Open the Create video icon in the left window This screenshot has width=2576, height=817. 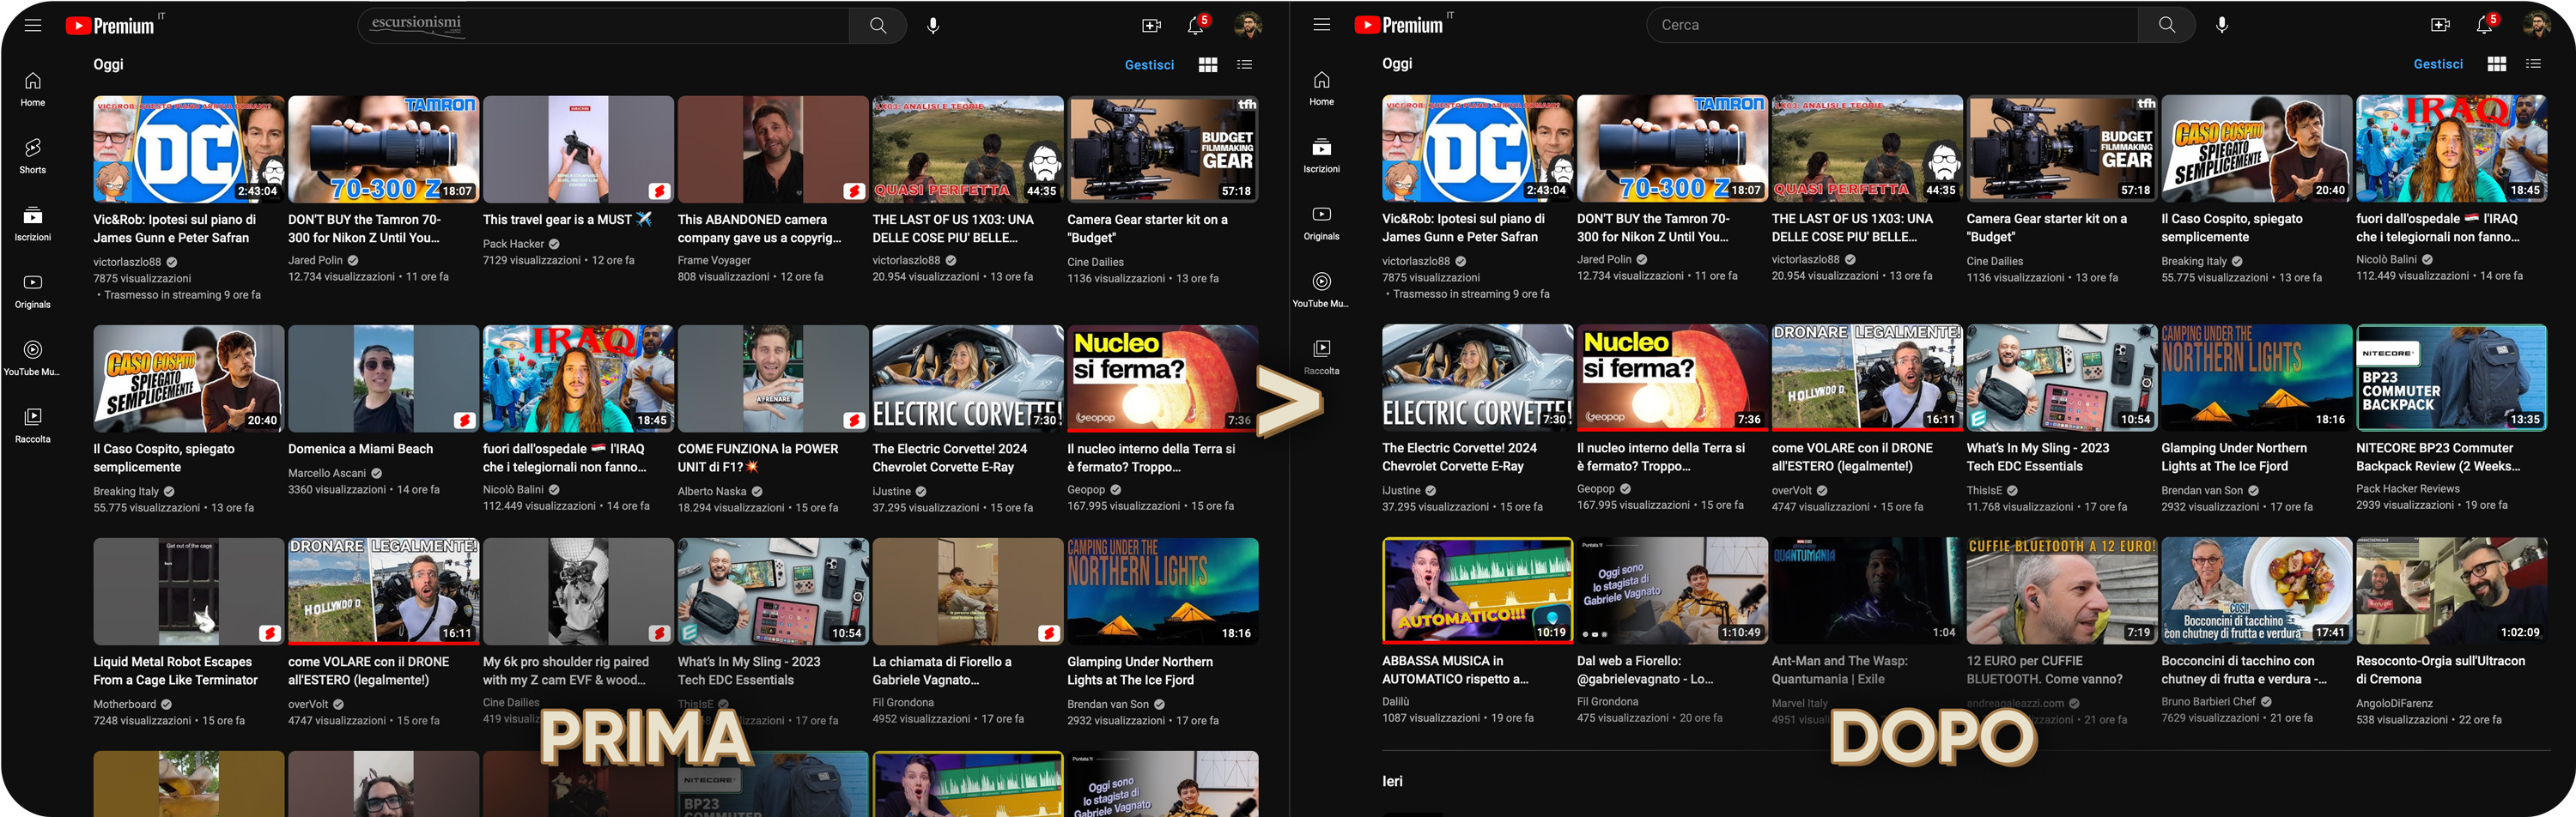point(1151,25)
